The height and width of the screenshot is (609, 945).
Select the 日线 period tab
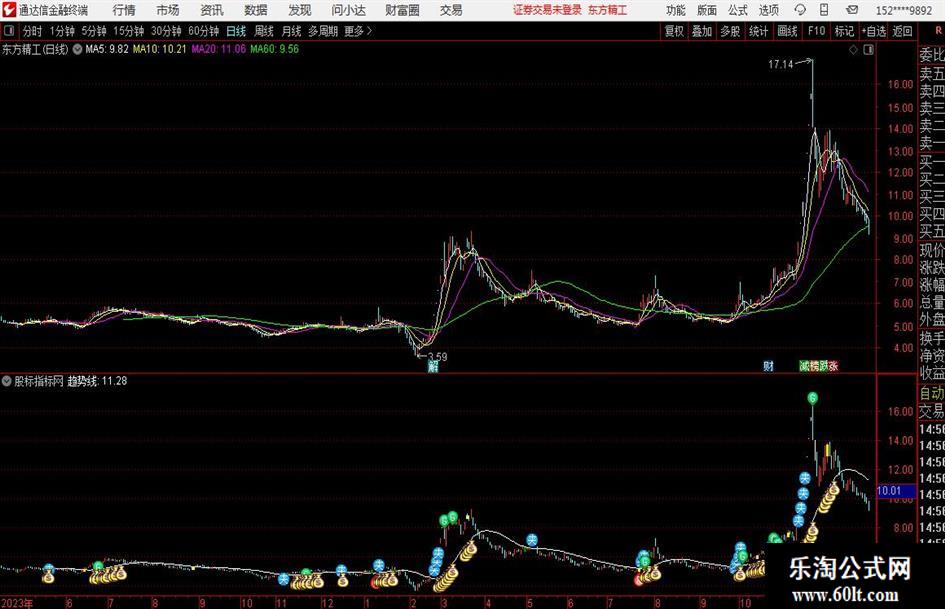pos(236,31)
